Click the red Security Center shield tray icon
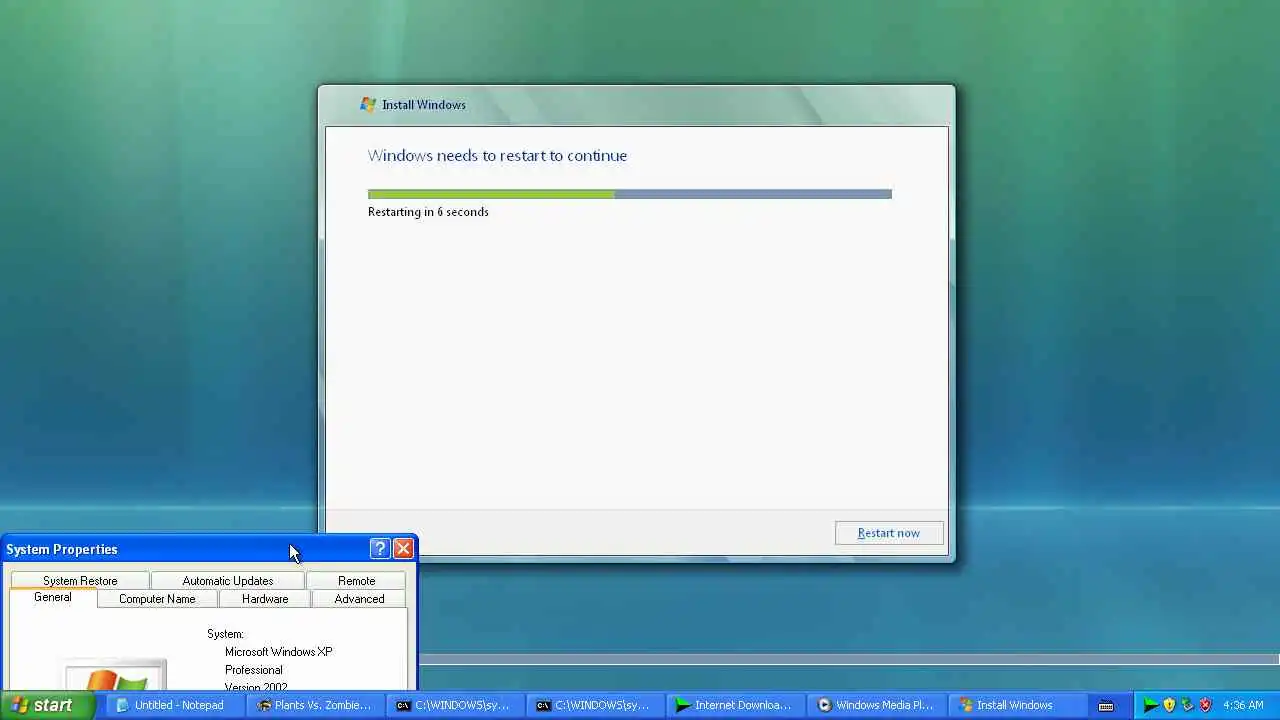The width and height of the screenshot is (1280, 720). (x=1205, y=705)
